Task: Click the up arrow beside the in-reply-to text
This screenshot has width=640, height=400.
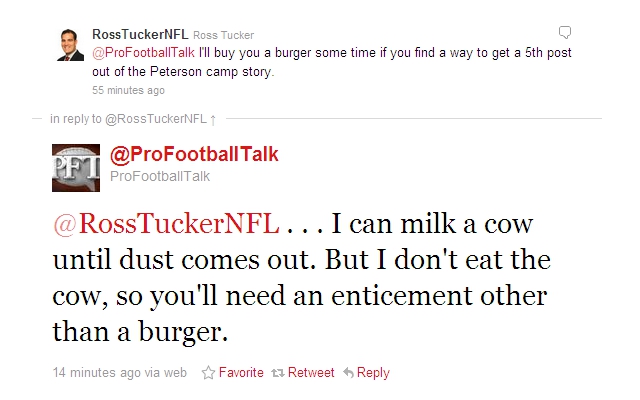Action: [x=214, y=119]
